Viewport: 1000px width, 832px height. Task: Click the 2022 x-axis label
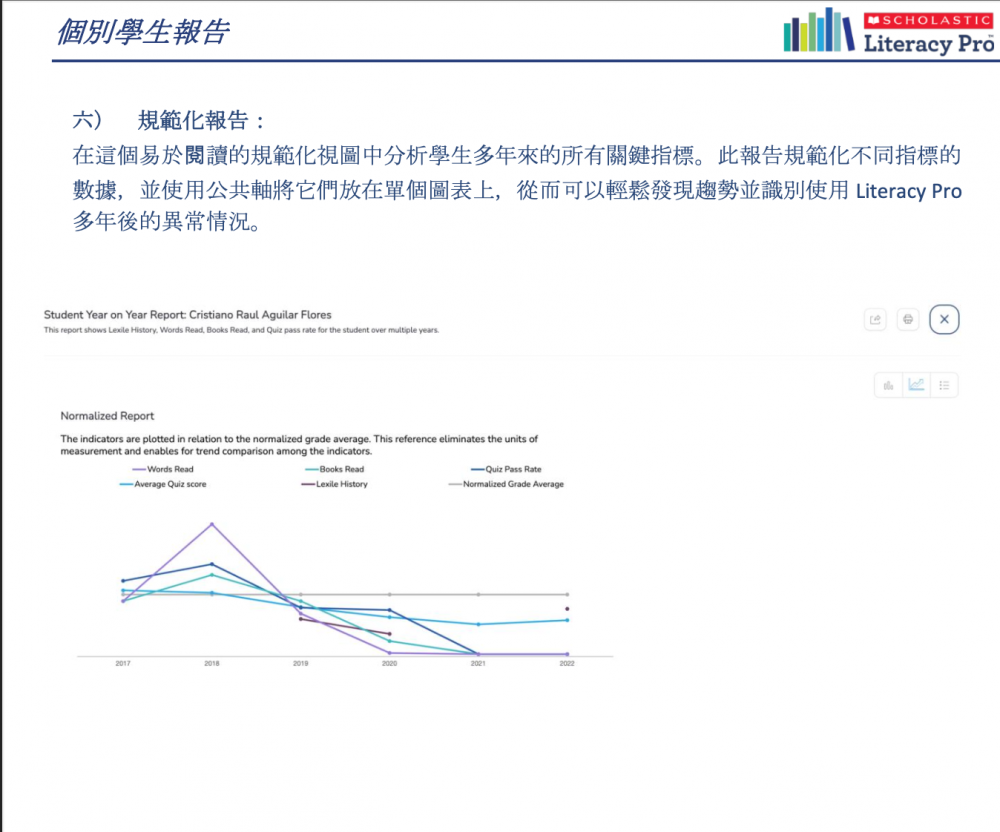coord(567,663)
